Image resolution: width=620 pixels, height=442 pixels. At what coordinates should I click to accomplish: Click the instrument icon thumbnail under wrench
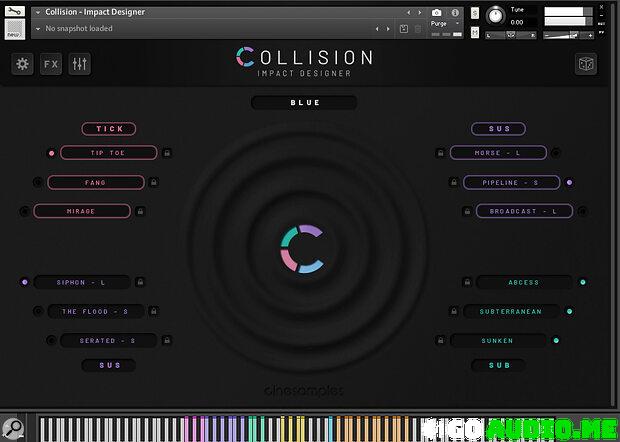pyautogui.click(x=15, y=29)
